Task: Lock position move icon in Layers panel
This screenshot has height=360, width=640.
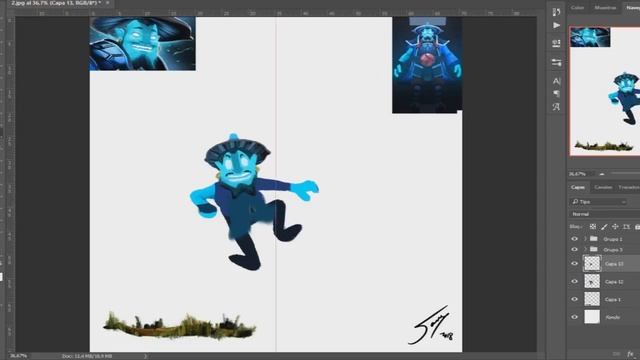Action: coord(615,227)
